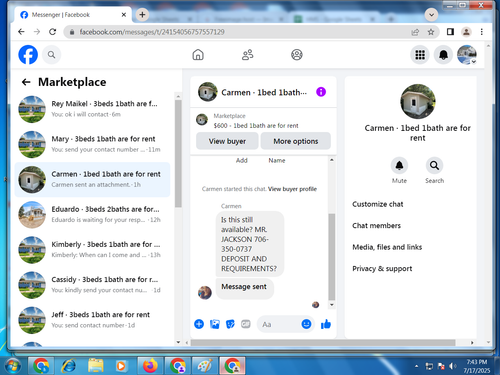Bookmark this page with the star icon

coord(431,32)
